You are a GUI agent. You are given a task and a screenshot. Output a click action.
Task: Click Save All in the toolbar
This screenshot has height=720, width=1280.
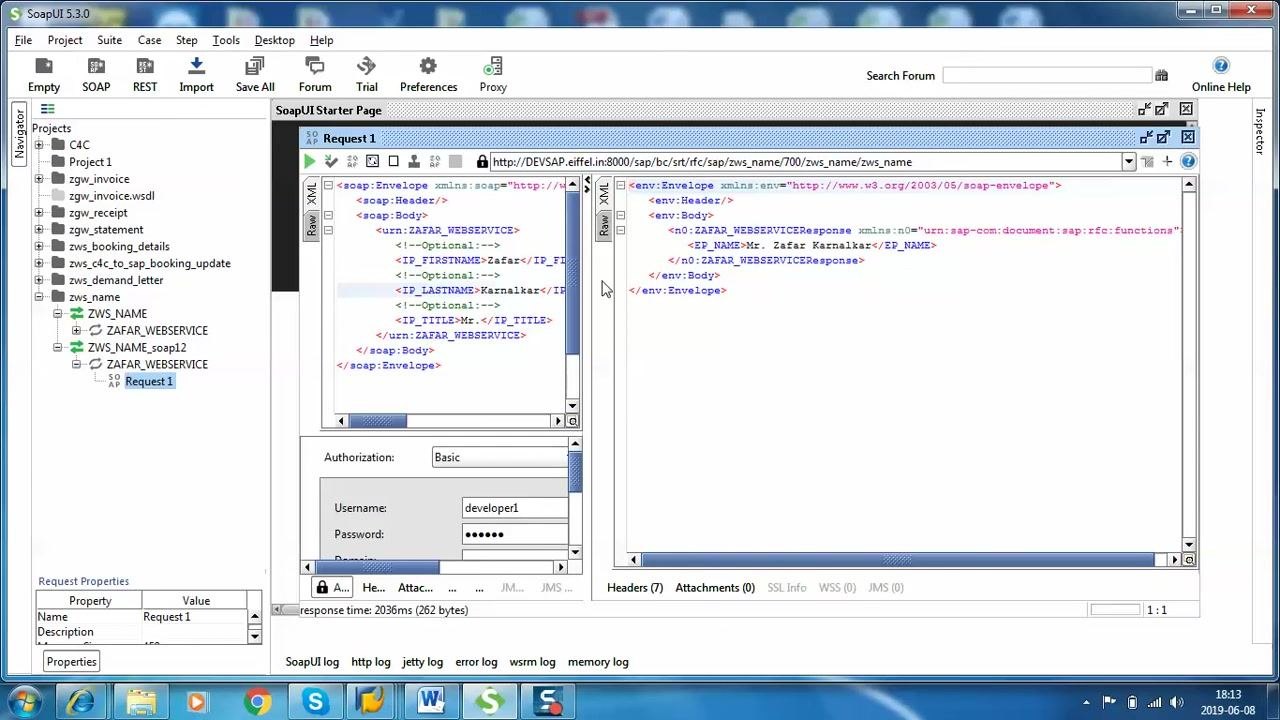[x=255, y=75]
